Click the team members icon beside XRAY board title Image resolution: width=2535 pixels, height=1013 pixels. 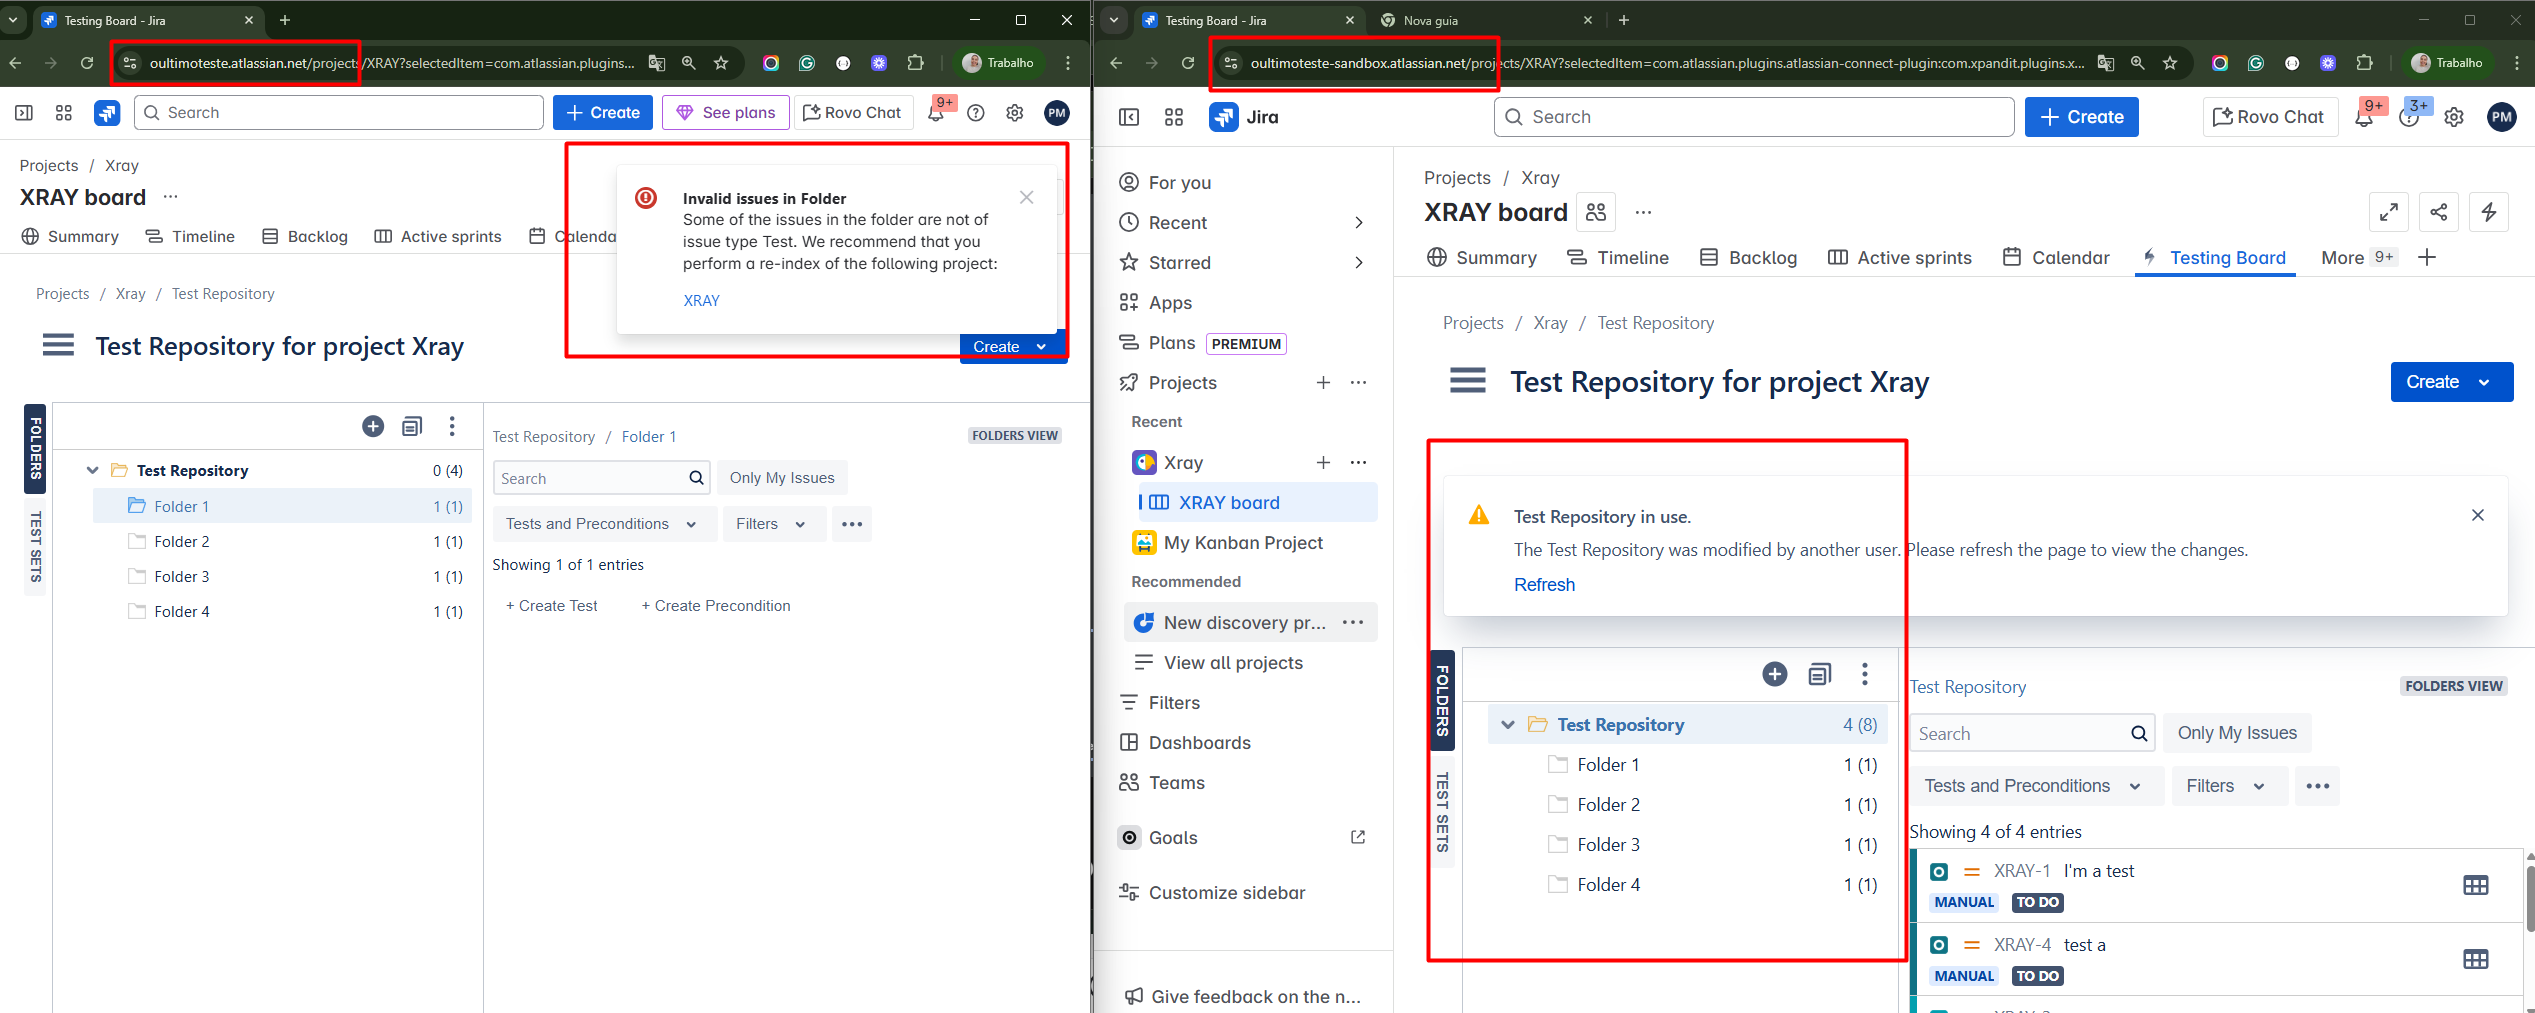(x=1596, y=212)
